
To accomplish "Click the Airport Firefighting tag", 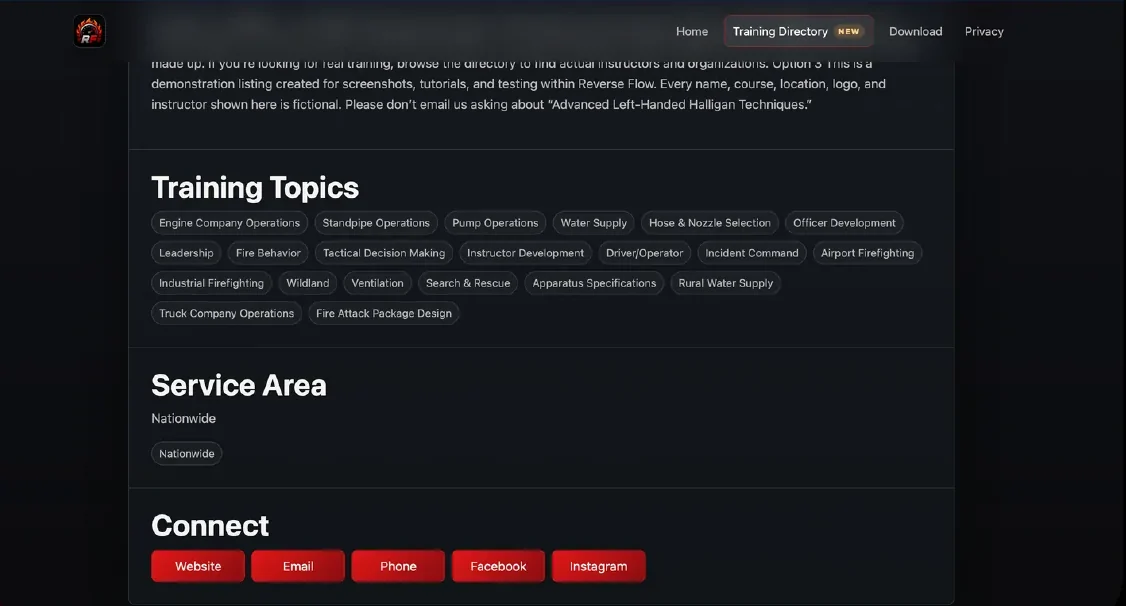I will [867, 253].
